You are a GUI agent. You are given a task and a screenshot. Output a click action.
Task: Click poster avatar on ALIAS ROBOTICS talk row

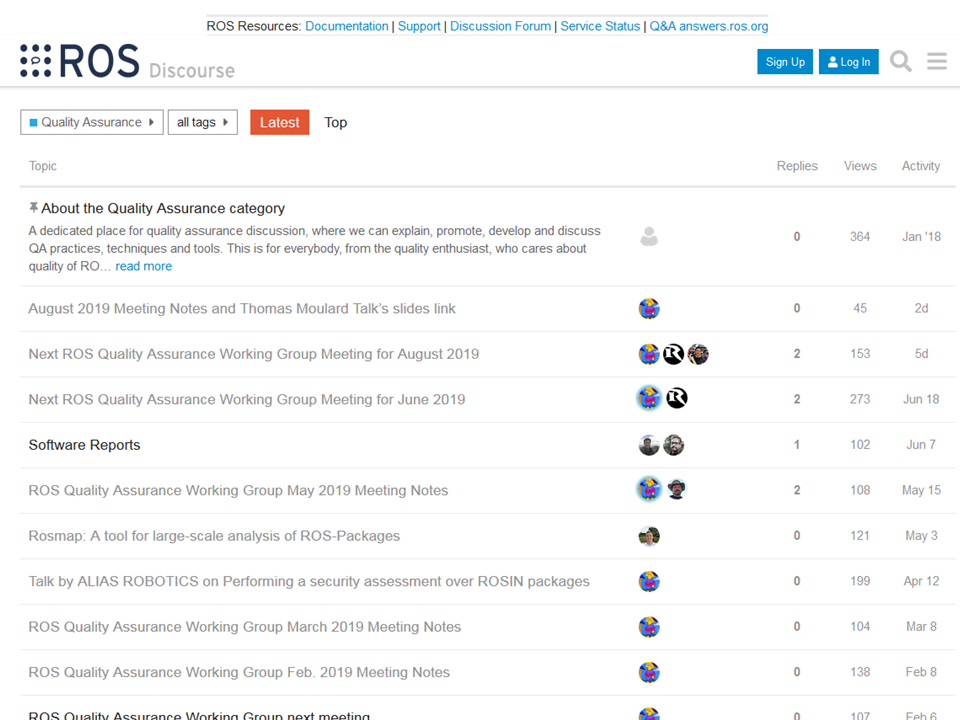tap(649, 582)
